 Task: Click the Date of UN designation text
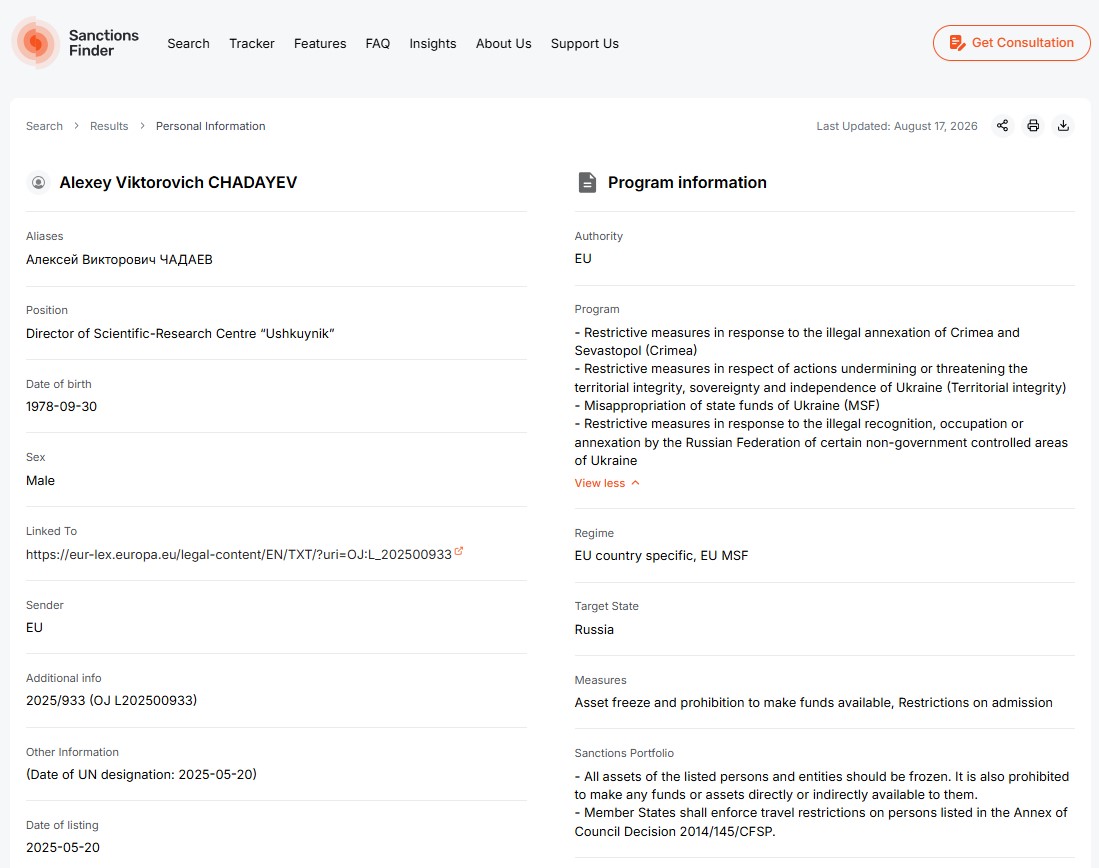(x=142, y=775)
